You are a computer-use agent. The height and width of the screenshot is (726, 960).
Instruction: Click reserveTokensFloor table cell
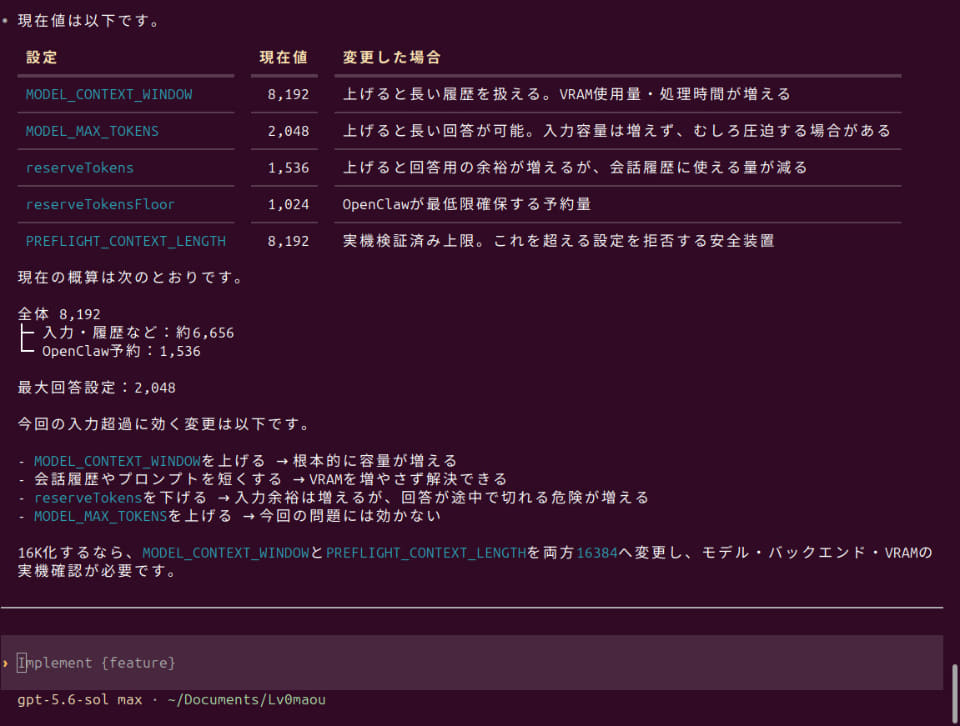tap(100, 204)
